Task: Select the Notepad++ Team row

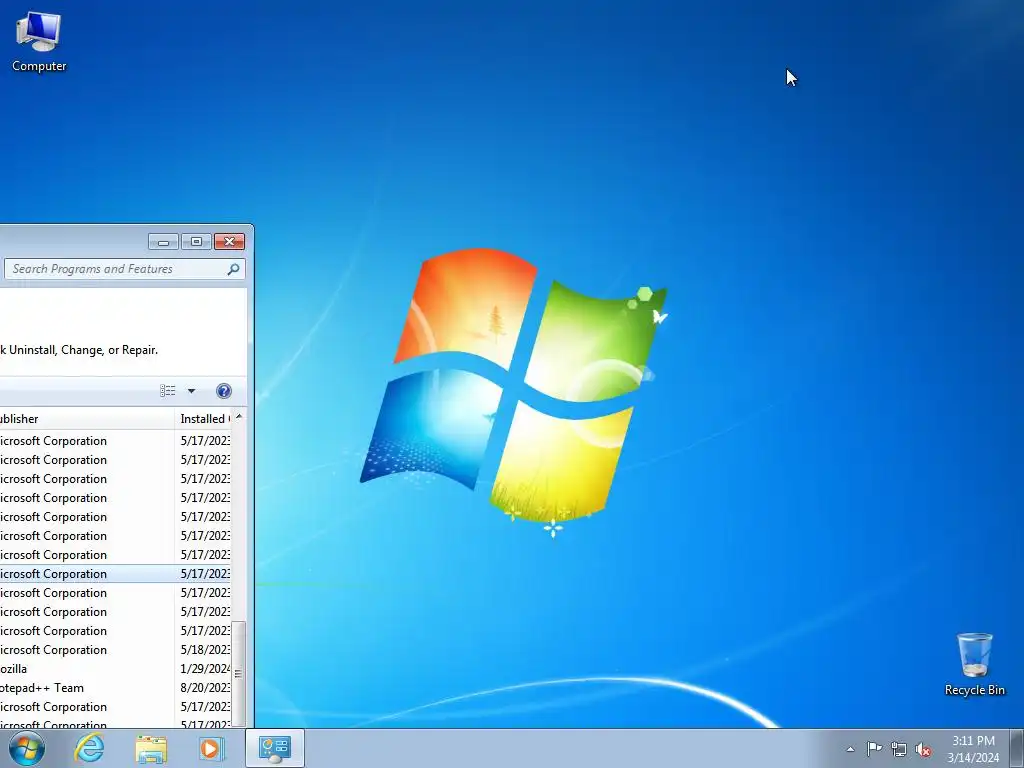Action: 115,688
